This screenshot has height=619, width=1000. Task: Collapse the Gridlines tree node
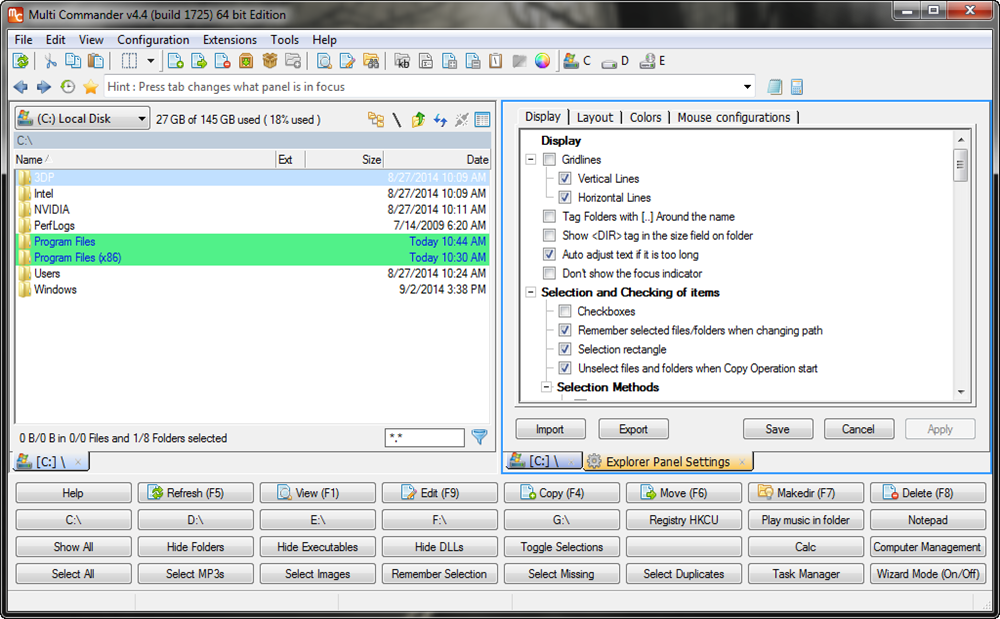531,159
